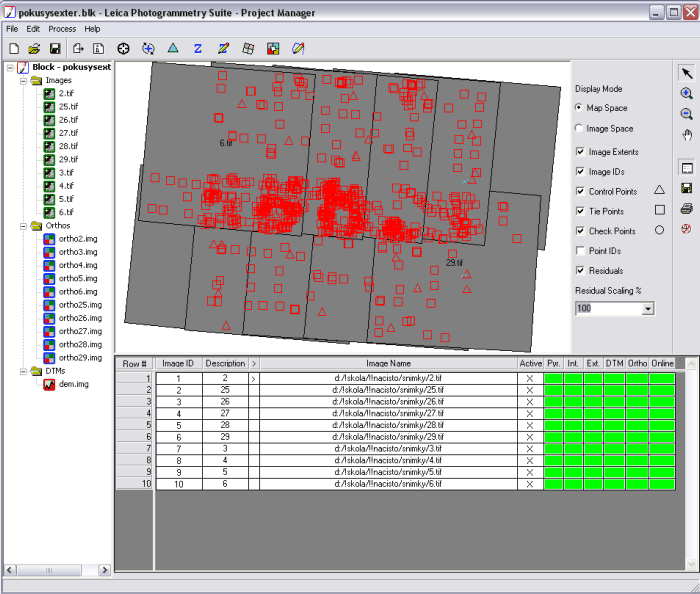Save the block file with the disk icon
700x594 pixels.
pos(55,49)
